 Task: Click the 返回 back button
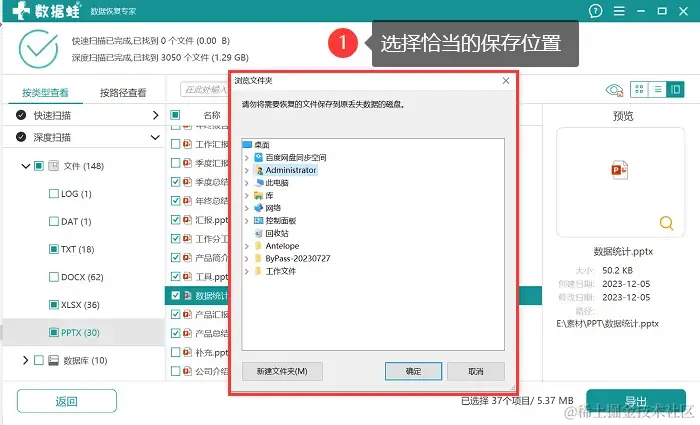click(x=67, y=401)
